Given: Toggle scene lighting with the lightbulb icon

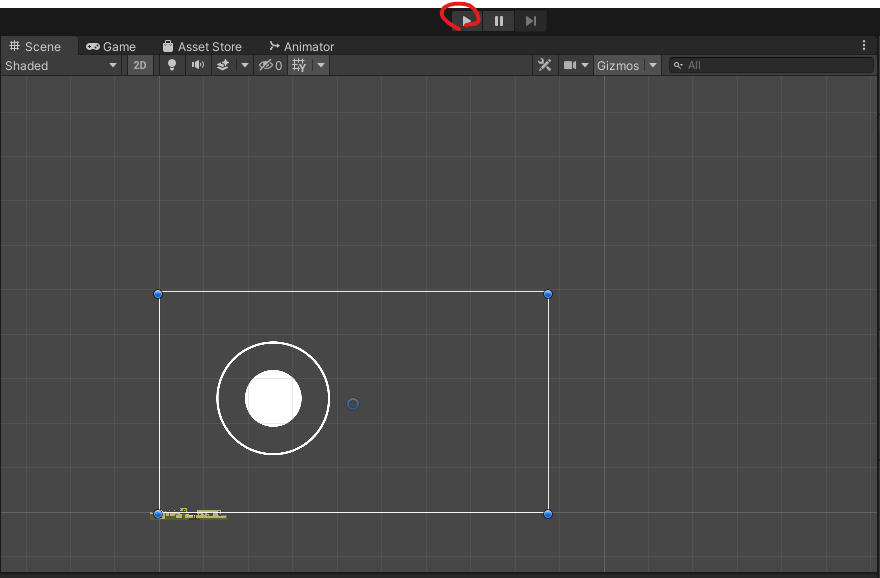Looking at the screenshot, I should (172, 66).
